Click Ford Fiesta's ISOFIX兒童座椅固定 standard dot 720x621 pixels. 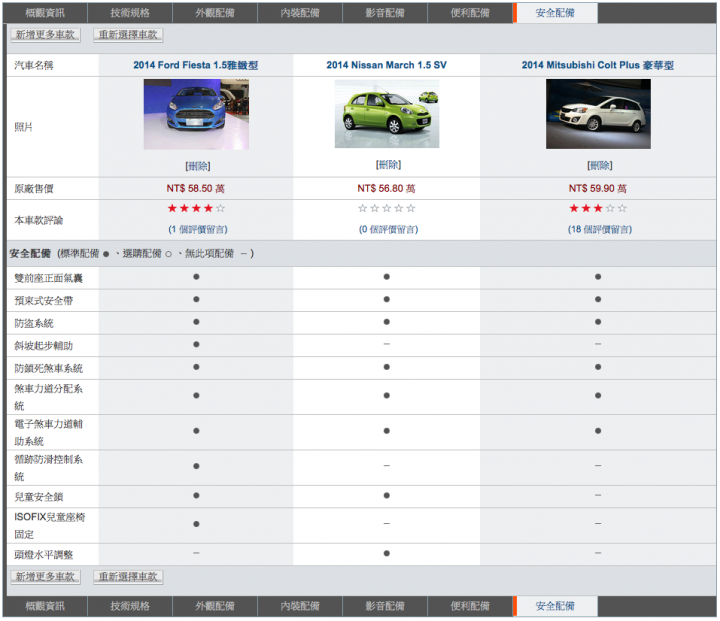point(196,524)
